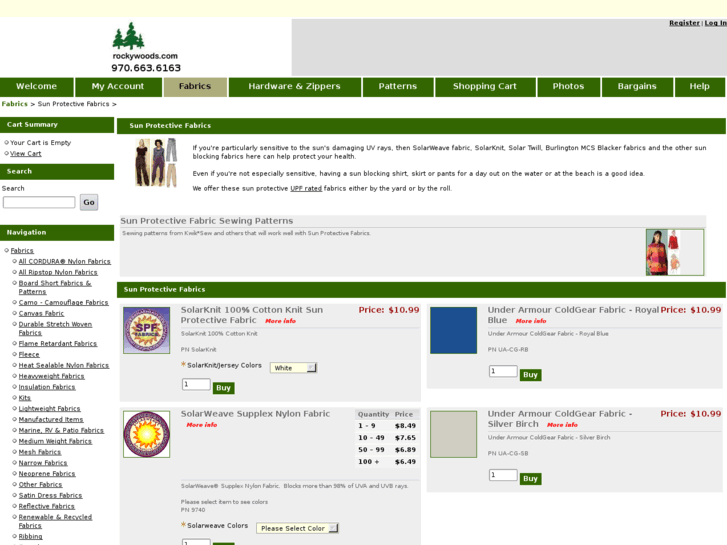Open Camo - Camouflage Fabrics link

coord(64,302)
